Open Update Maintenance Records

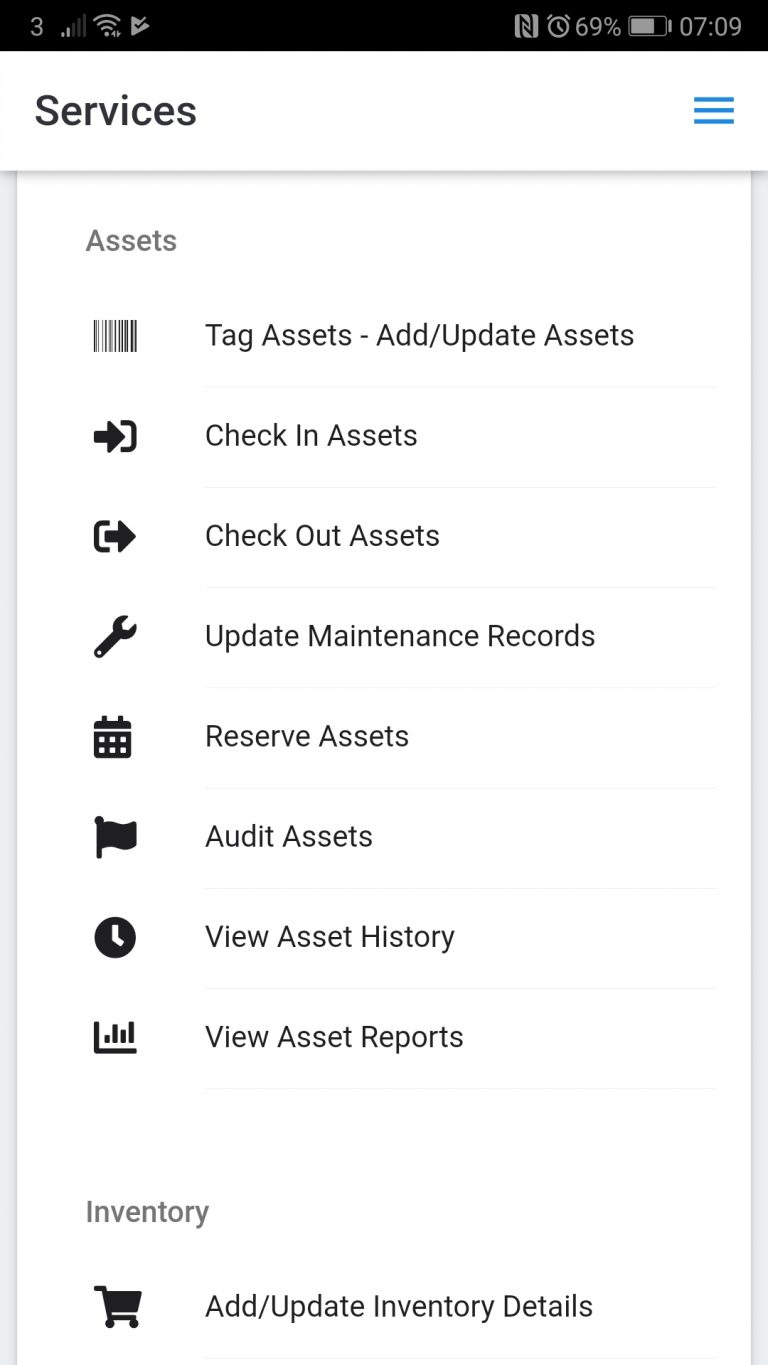[x=400, y=637]
